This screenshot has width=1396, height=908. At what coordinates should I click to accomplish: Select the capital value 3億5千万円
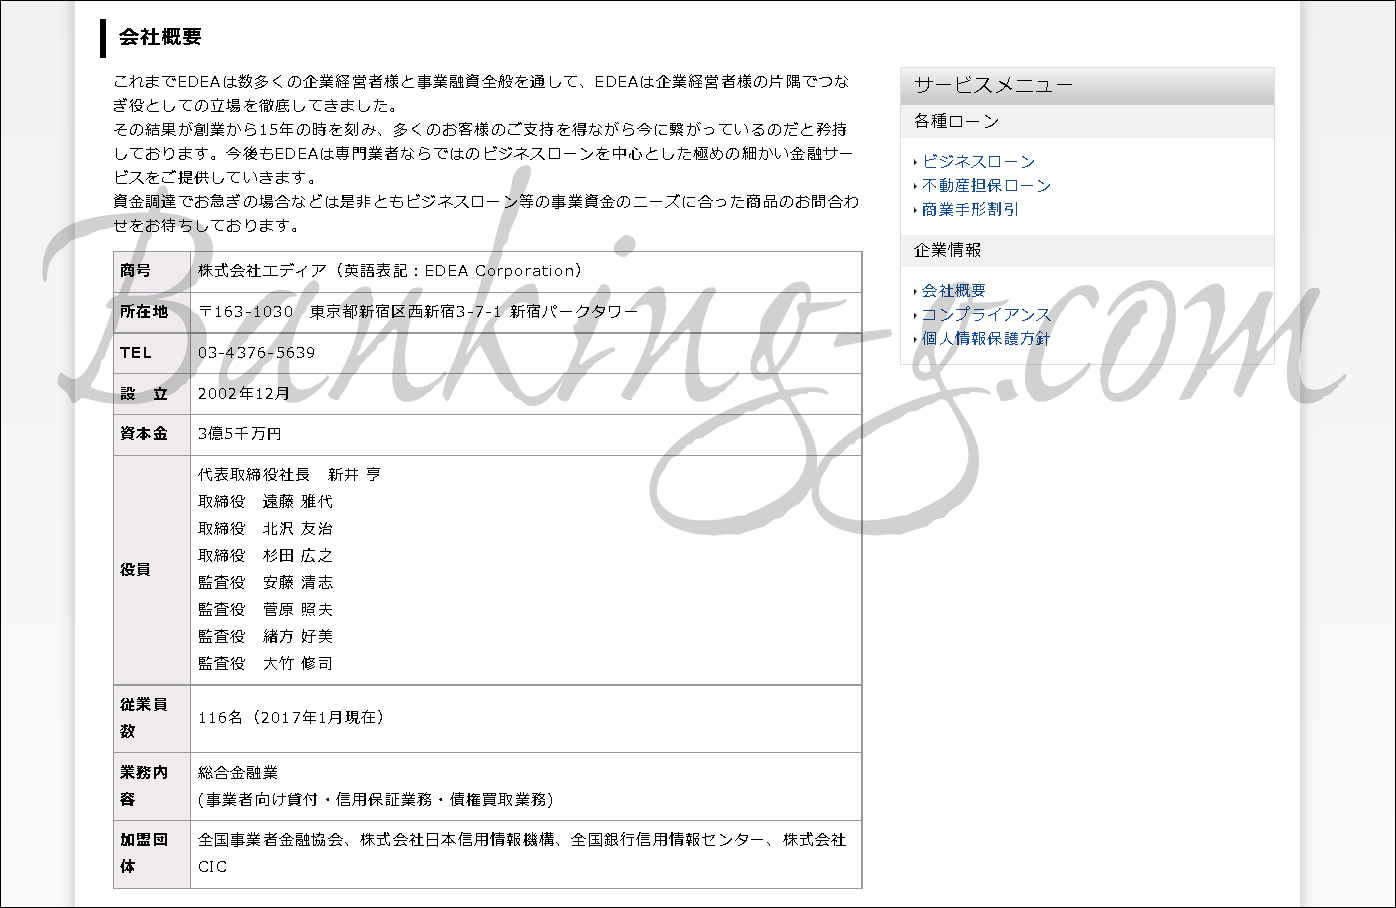240,434
